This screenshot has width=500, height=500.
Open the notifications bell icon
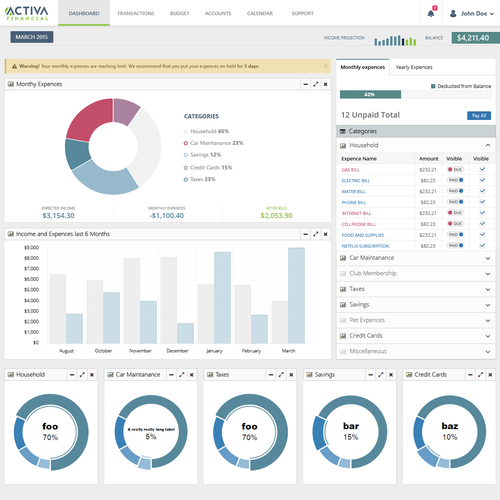click(431, 13)
